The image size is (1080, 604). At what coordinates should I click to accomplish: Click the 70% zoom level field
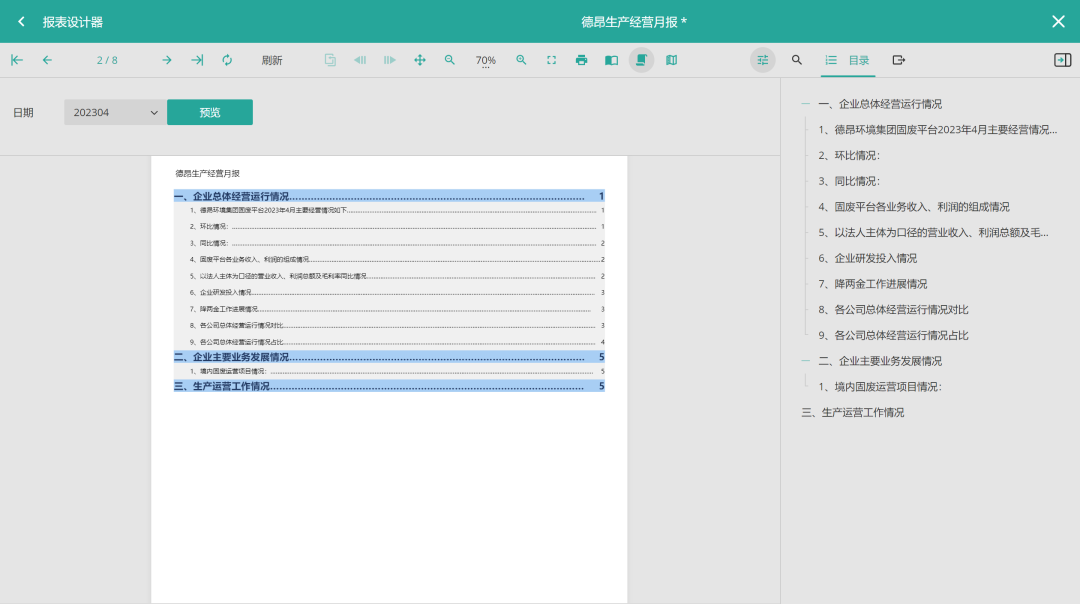[485, 60]
